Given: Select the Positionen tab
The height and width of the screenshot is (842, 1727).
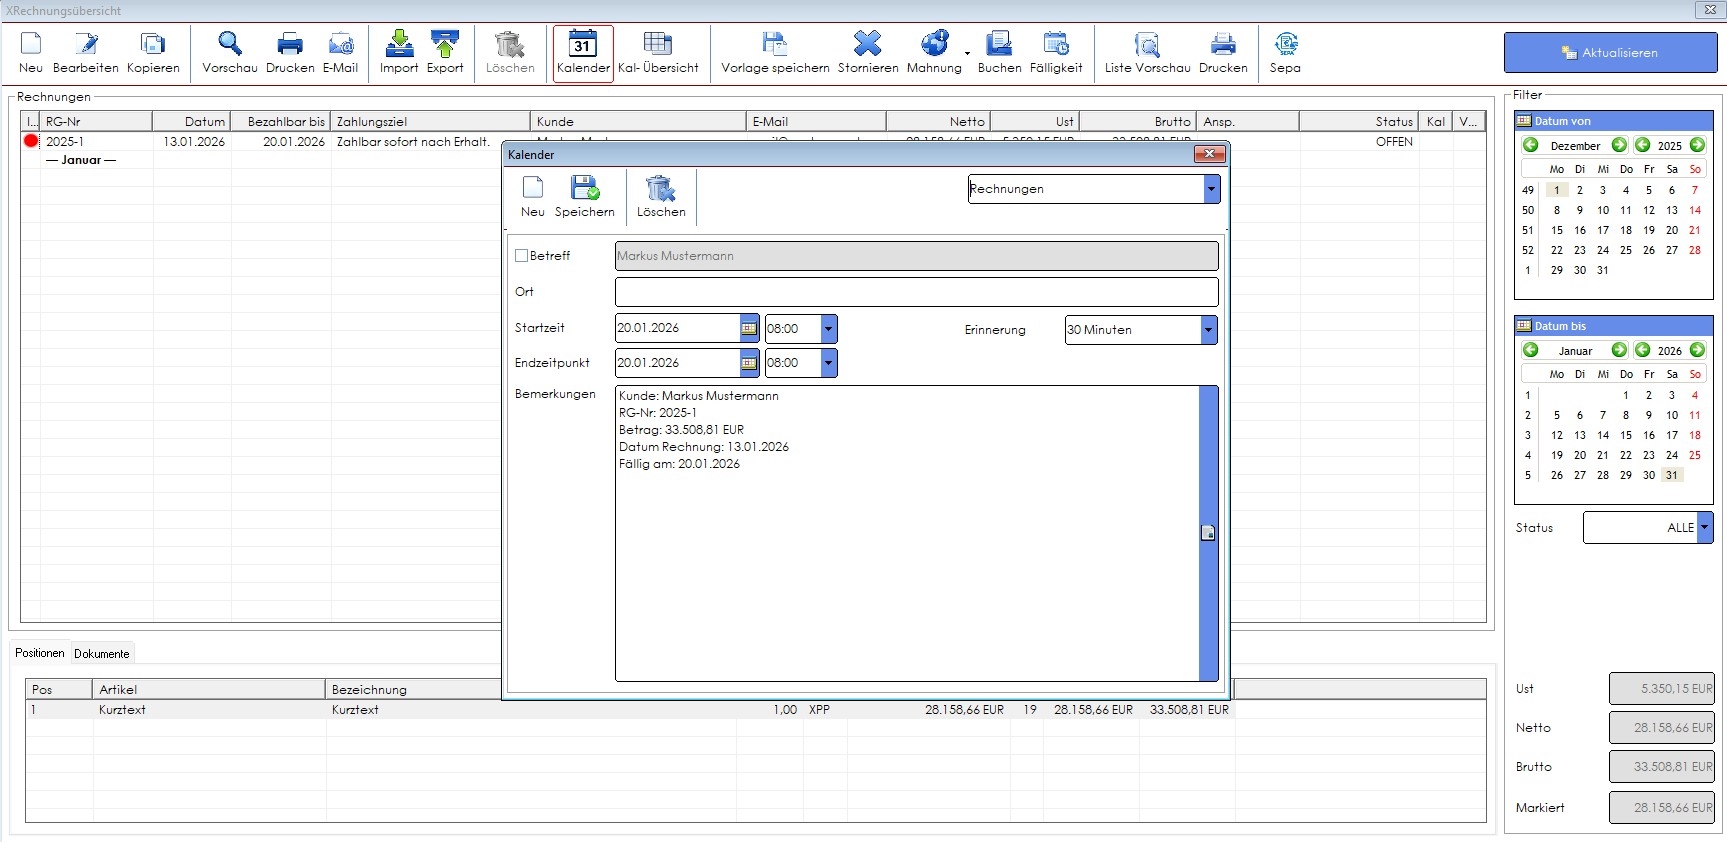Looking at the screenshot, I should 40,653.
